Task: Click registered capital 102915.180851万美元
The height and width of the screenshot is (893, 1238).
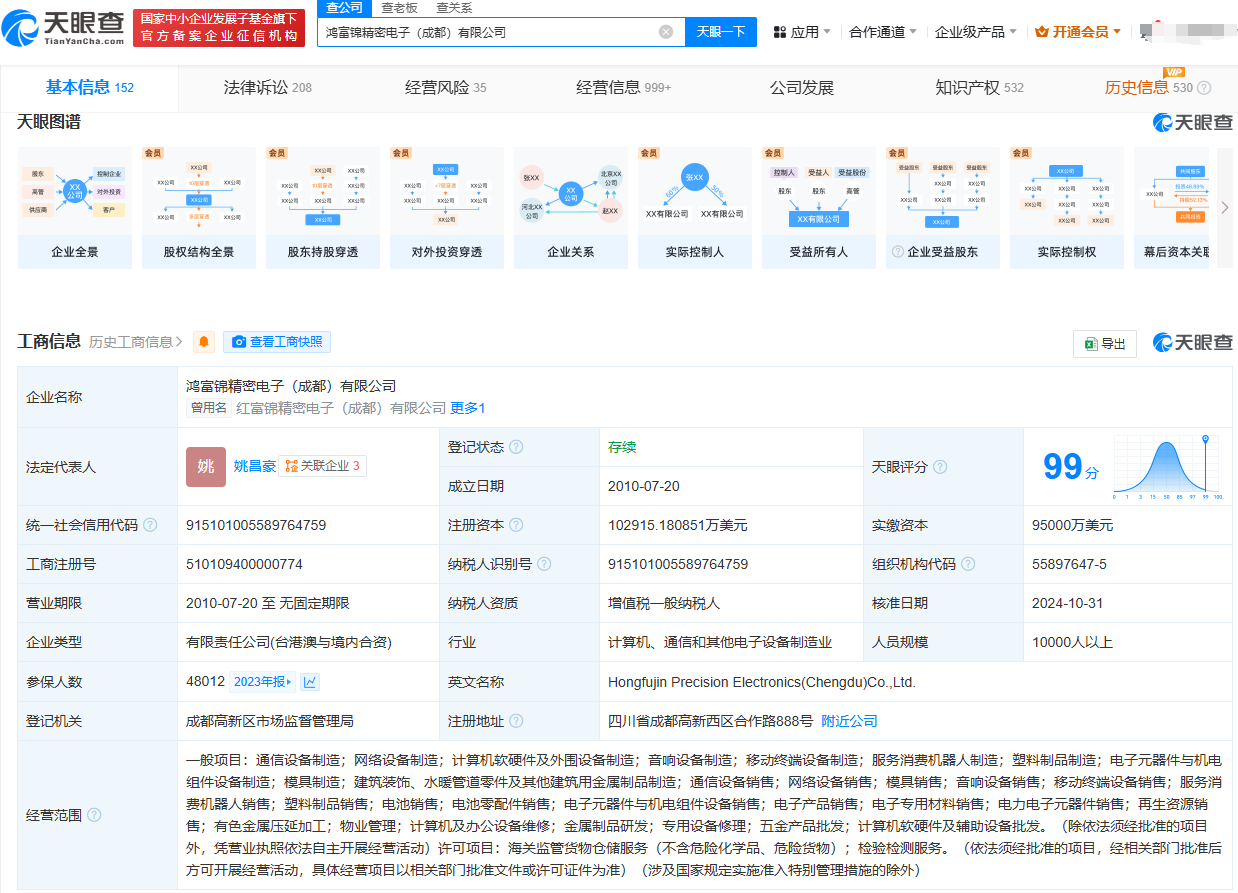Action: pos(677,525)
